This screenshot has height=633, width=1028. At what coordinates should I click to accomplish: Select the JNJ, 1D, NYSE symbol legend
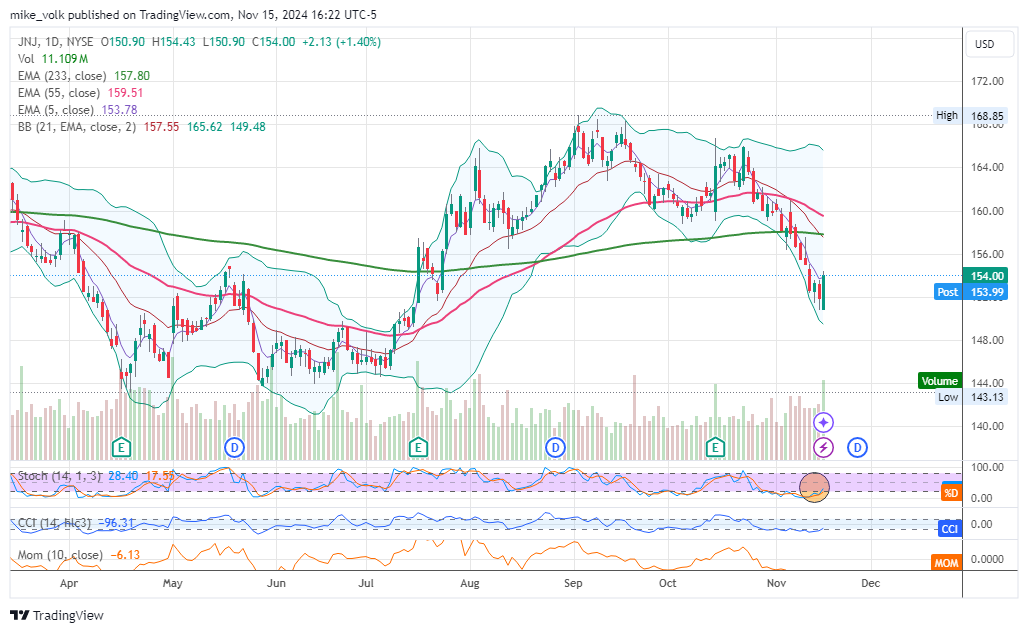coord(55,42)
